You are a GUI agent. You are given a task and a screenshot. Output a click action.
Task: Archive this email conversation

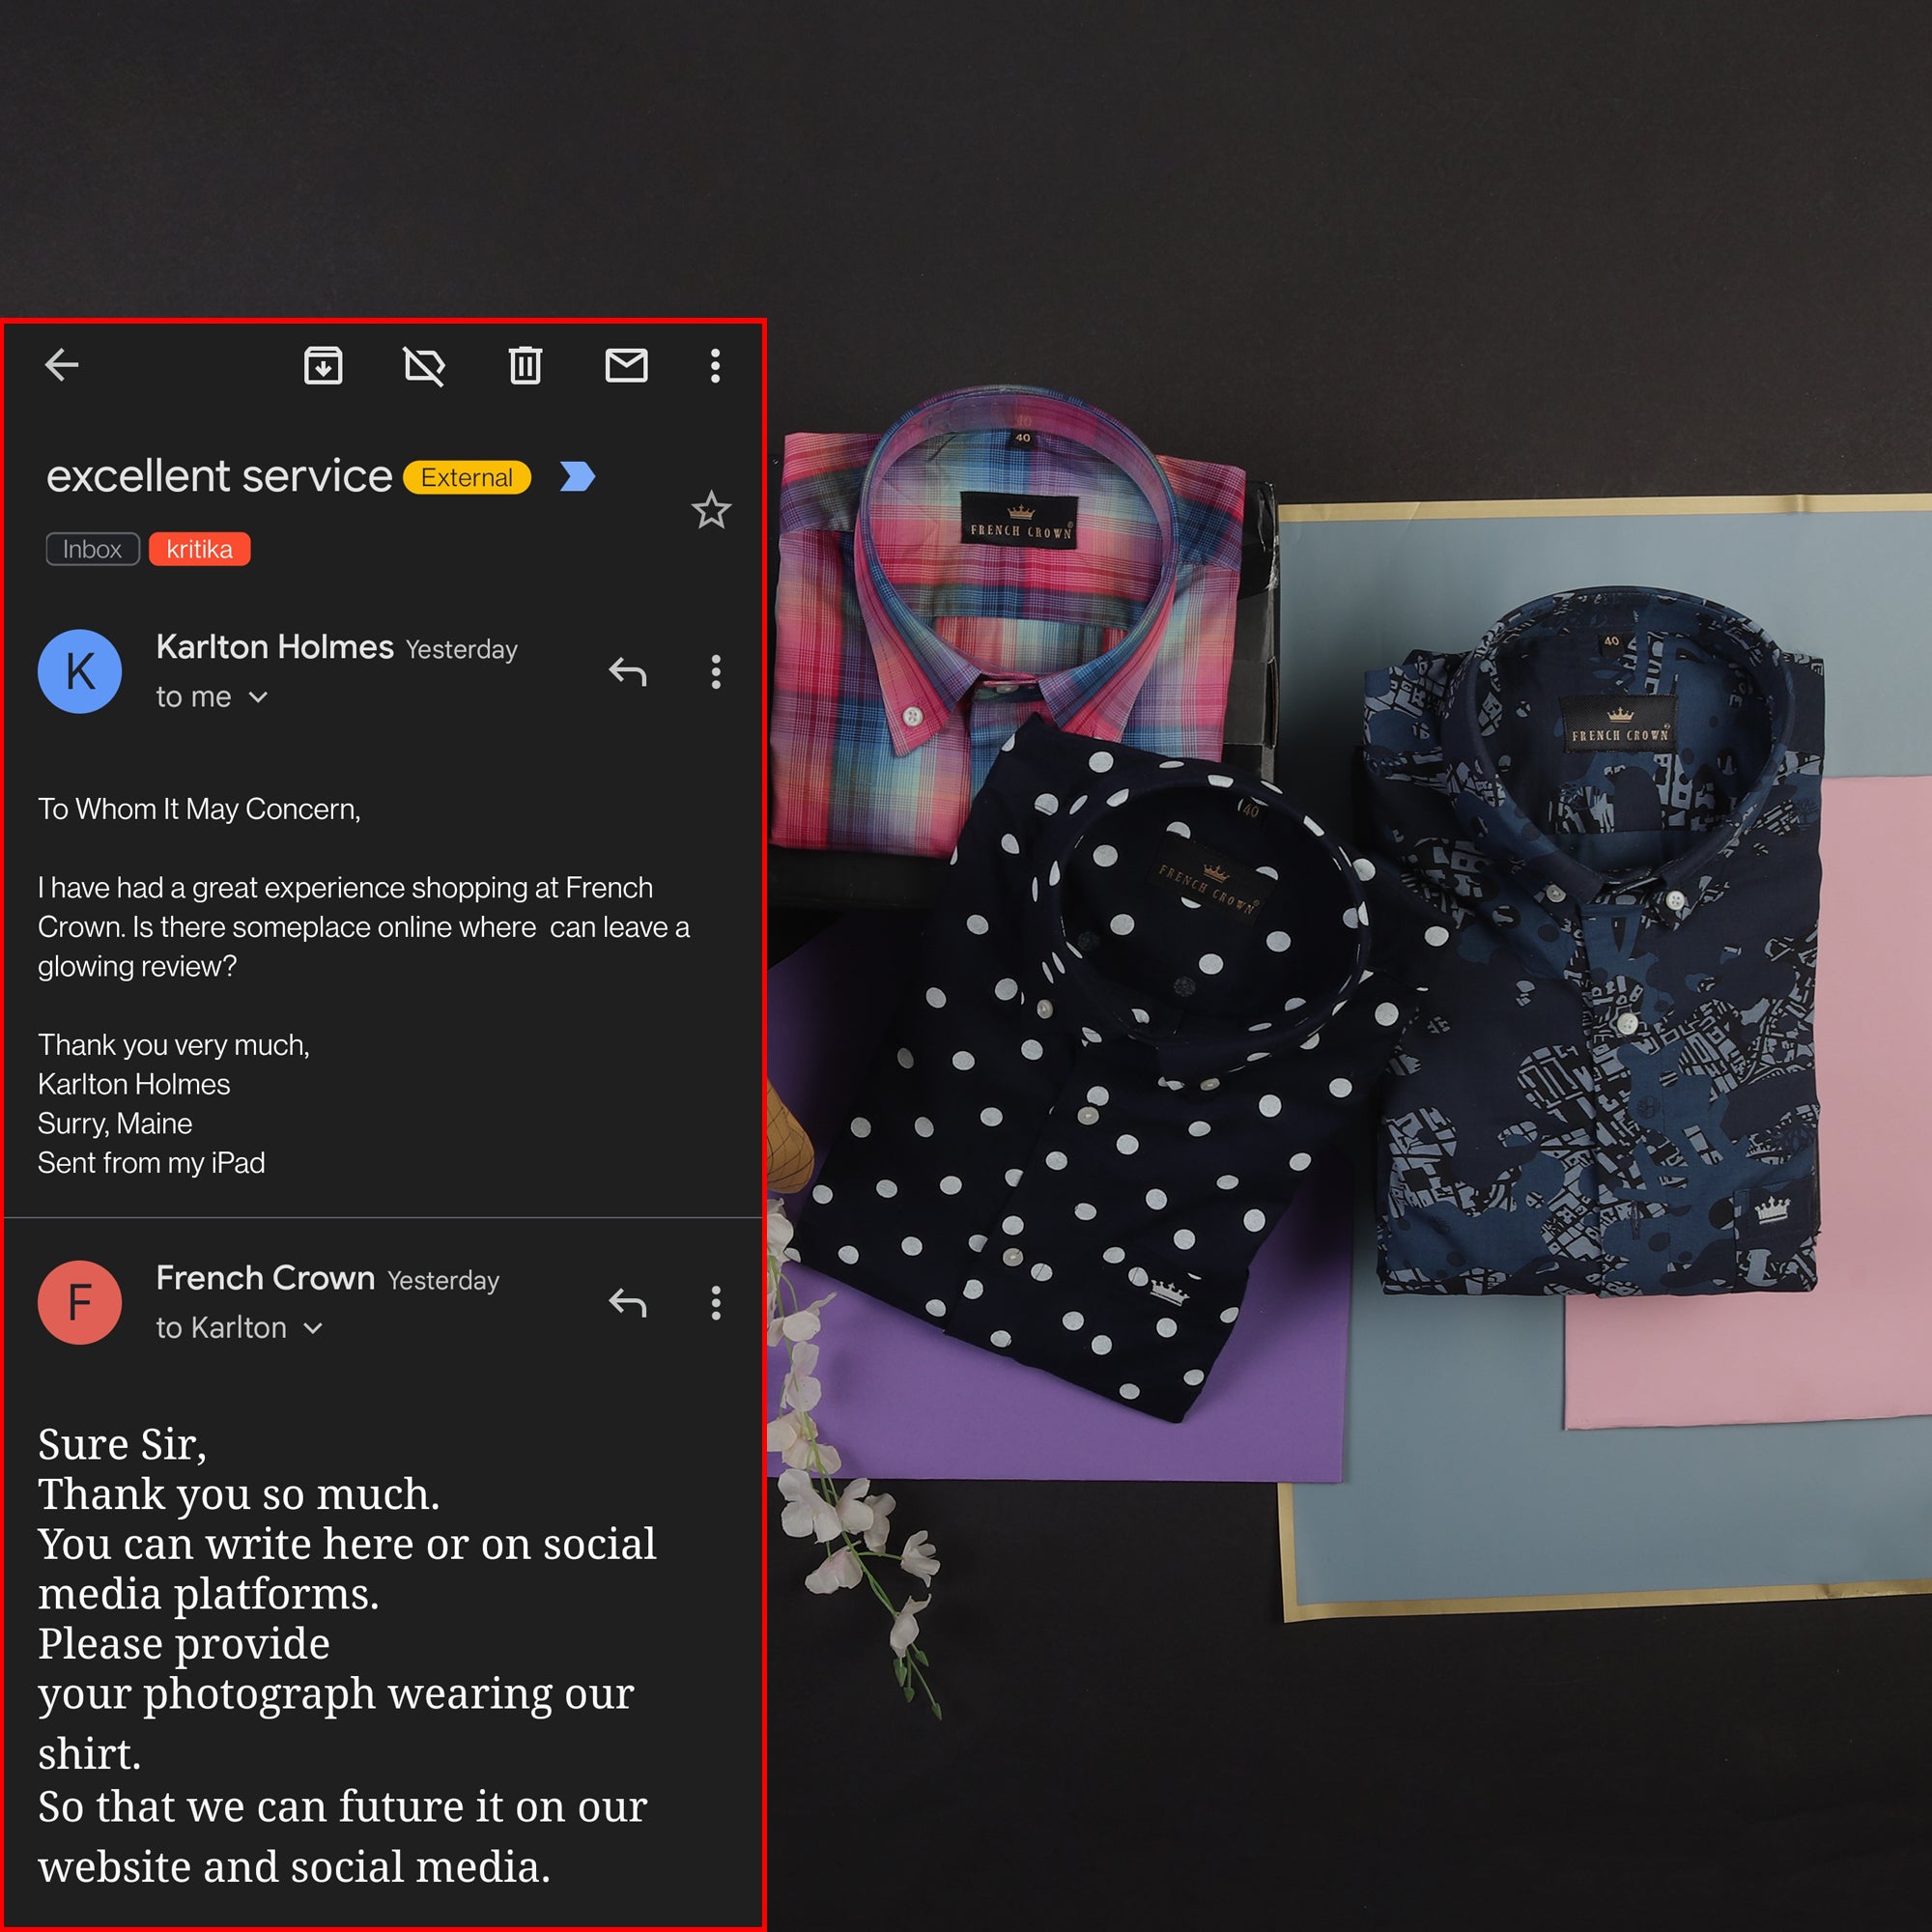pos(323,366)
